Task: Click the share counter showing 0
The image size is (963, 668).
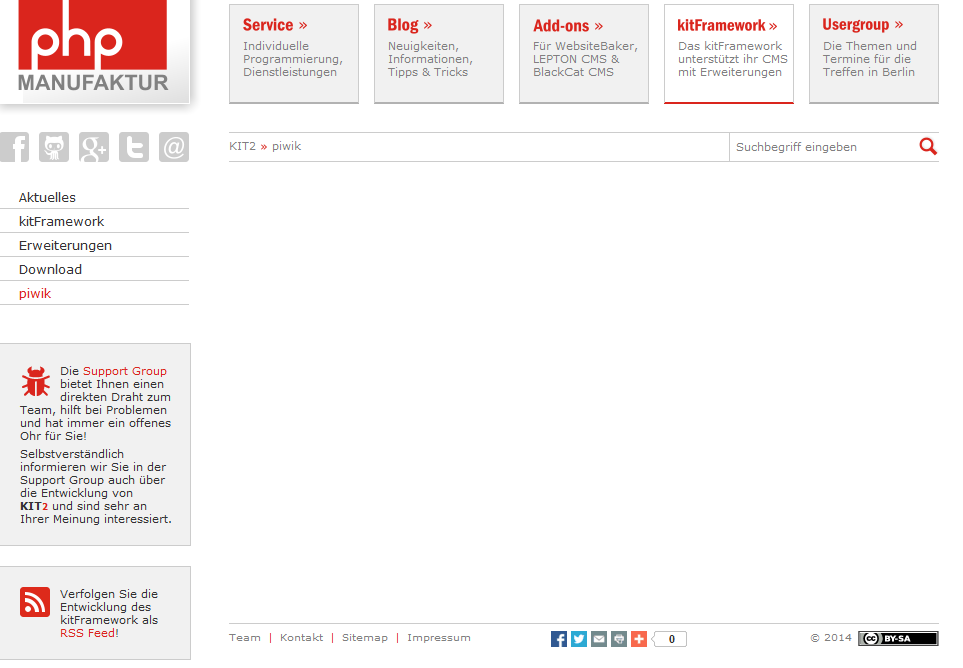Action: tap(670, 639)
